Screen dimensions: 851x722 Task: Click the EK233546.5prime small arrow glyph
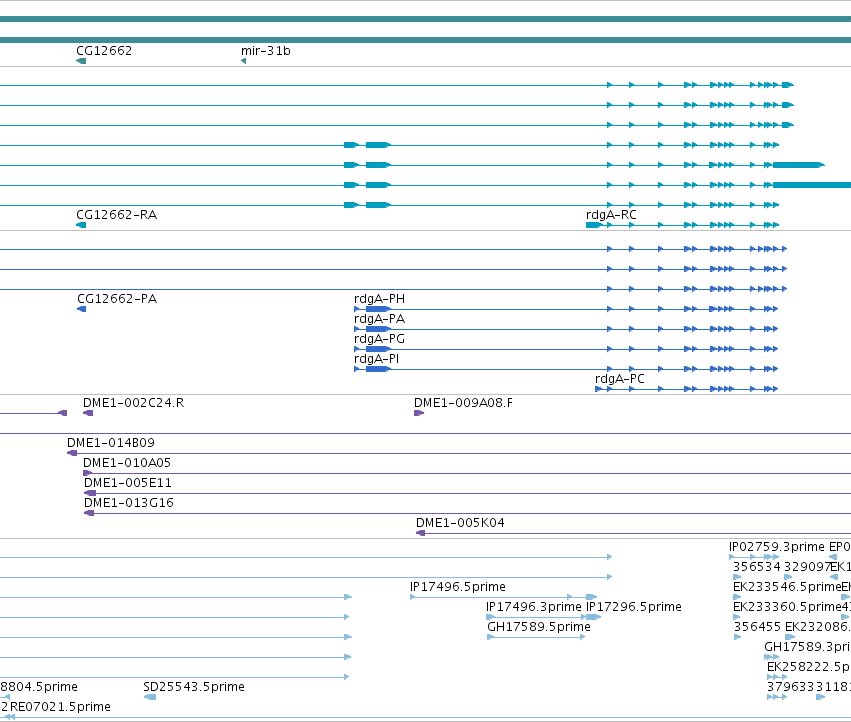point(737,597)
